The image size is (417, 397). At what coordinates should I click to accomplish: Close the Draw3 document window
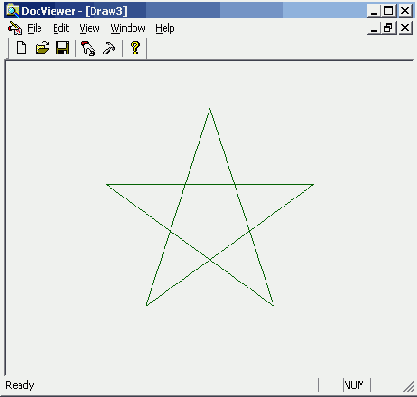pyautogui.click(x=405, y=28)
